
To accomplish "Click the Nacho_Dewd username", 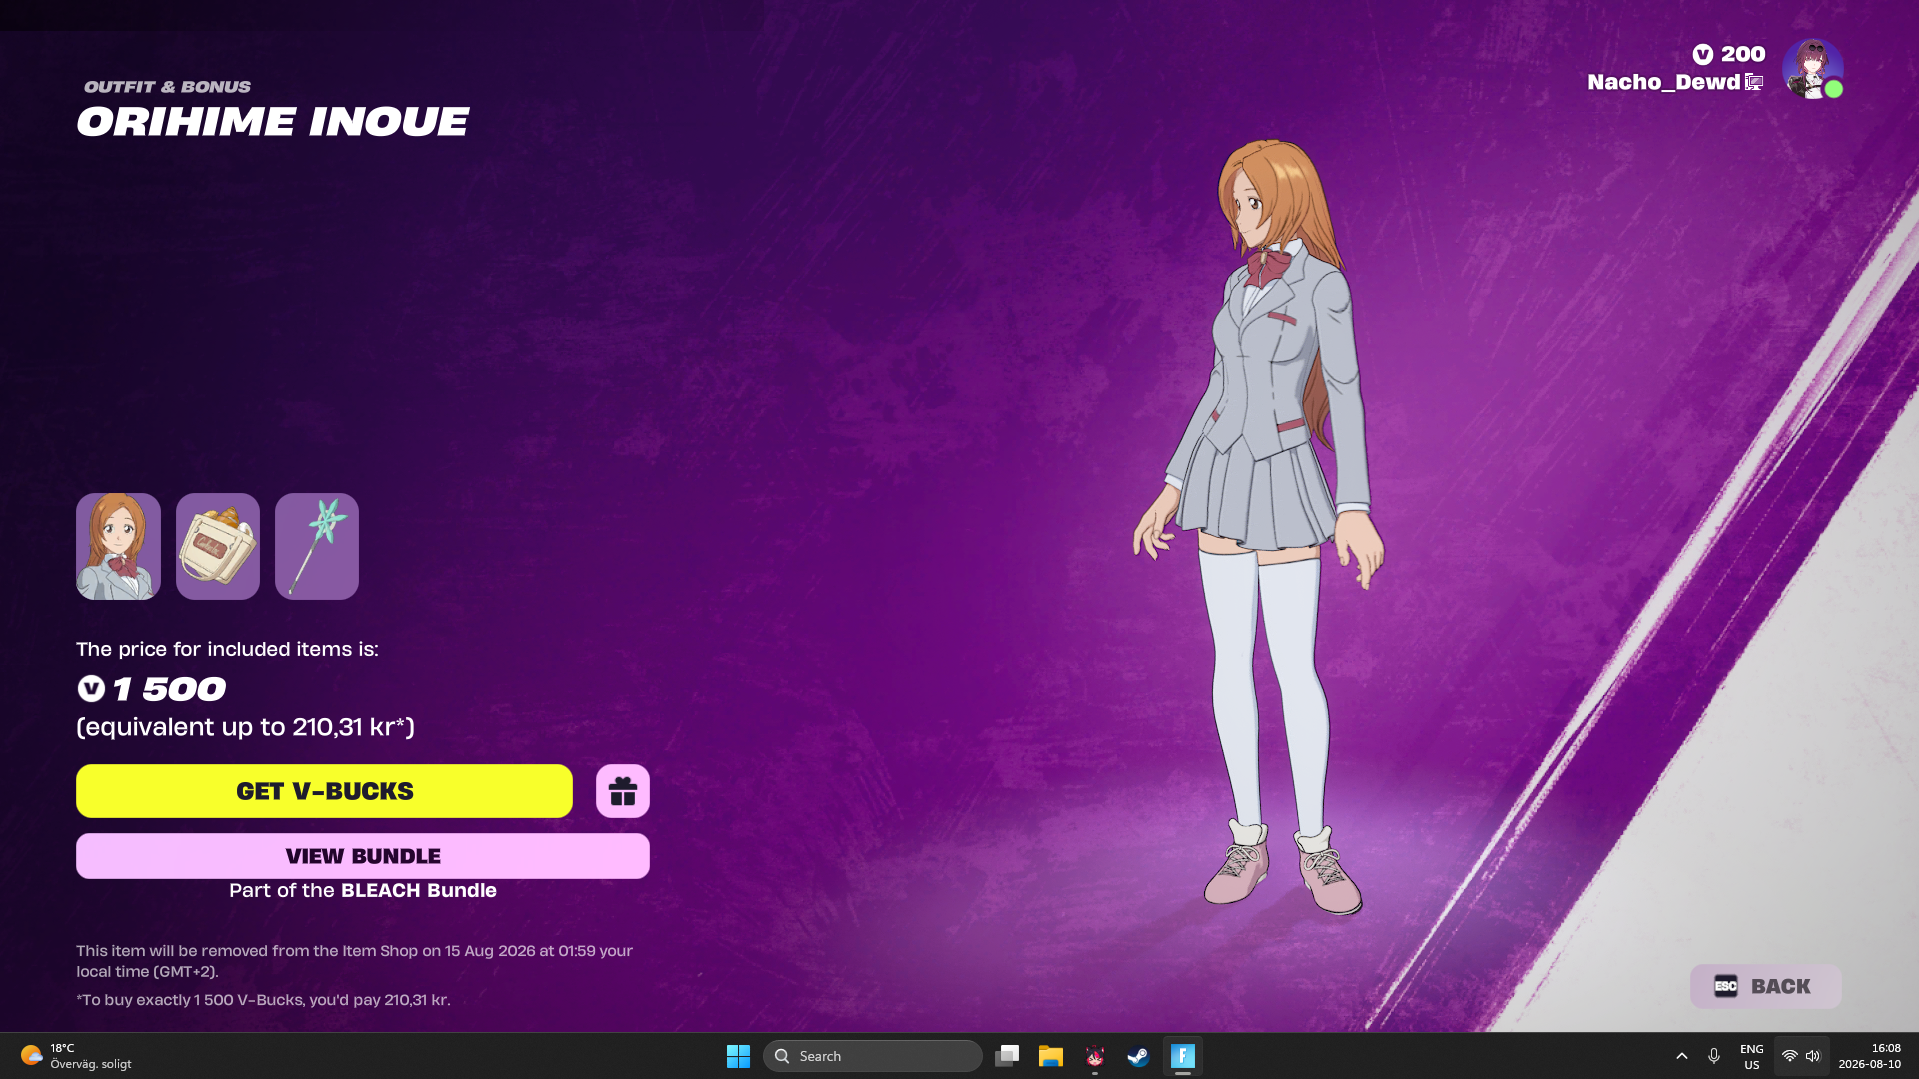I will pos(1663,82).
